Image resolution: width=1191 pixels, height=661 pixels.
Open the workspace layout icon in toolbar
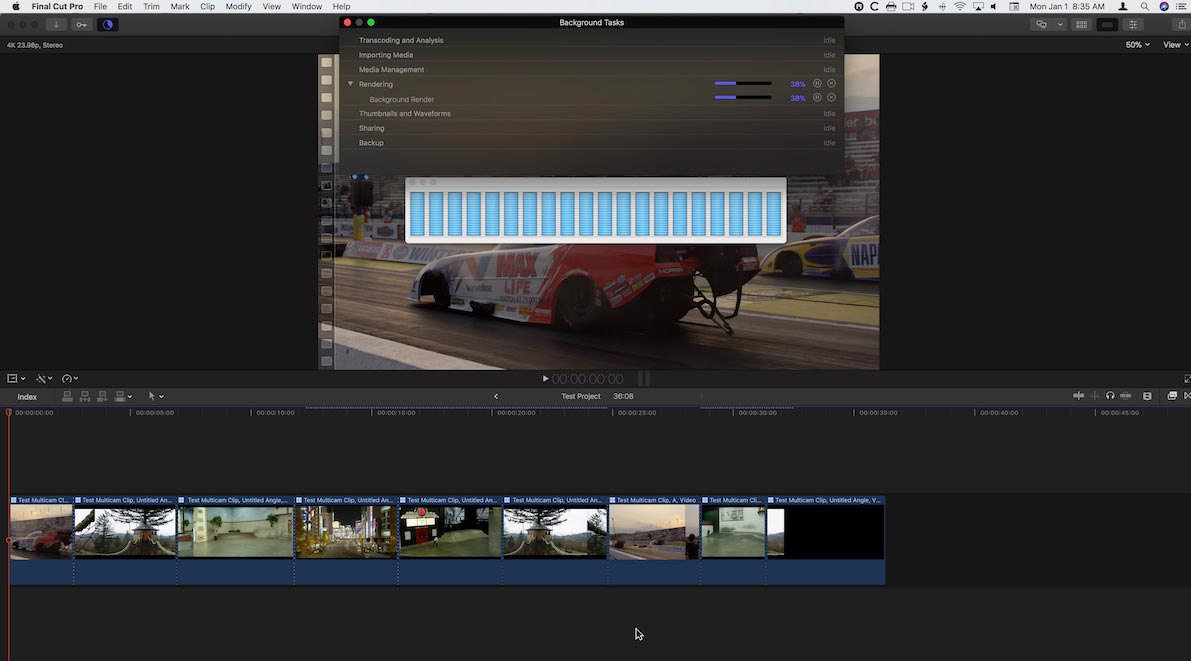click(1041, 24)
